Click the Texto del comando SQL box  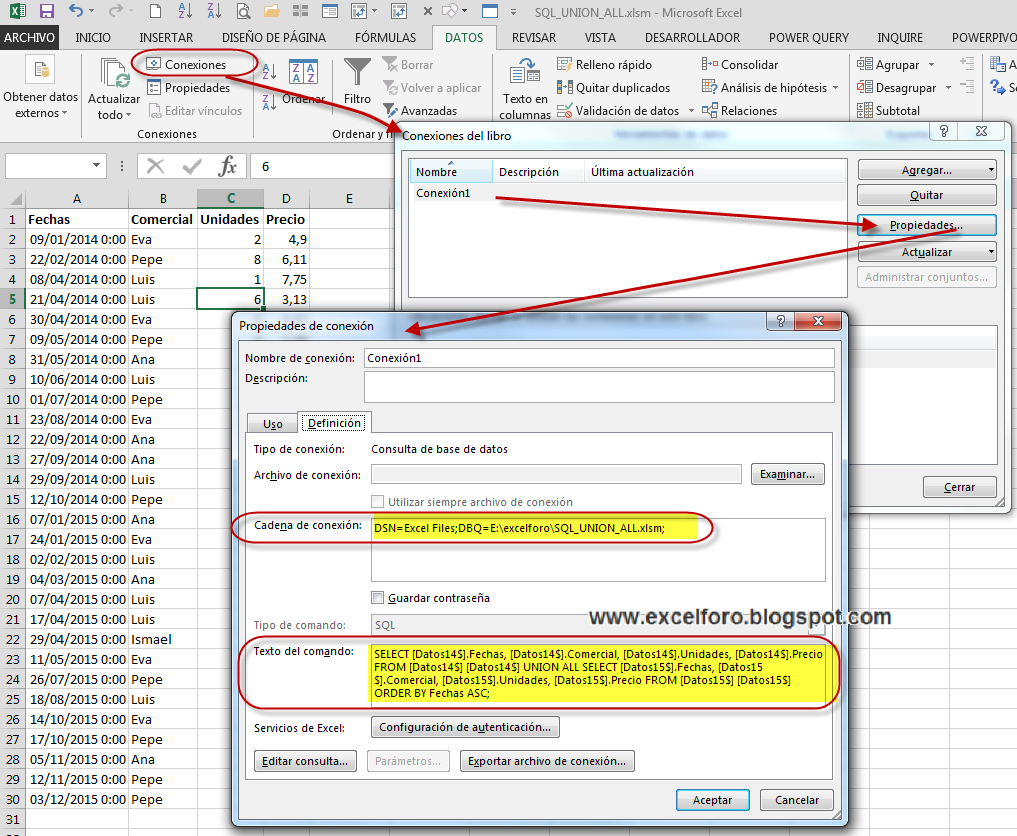pos(599,673)
